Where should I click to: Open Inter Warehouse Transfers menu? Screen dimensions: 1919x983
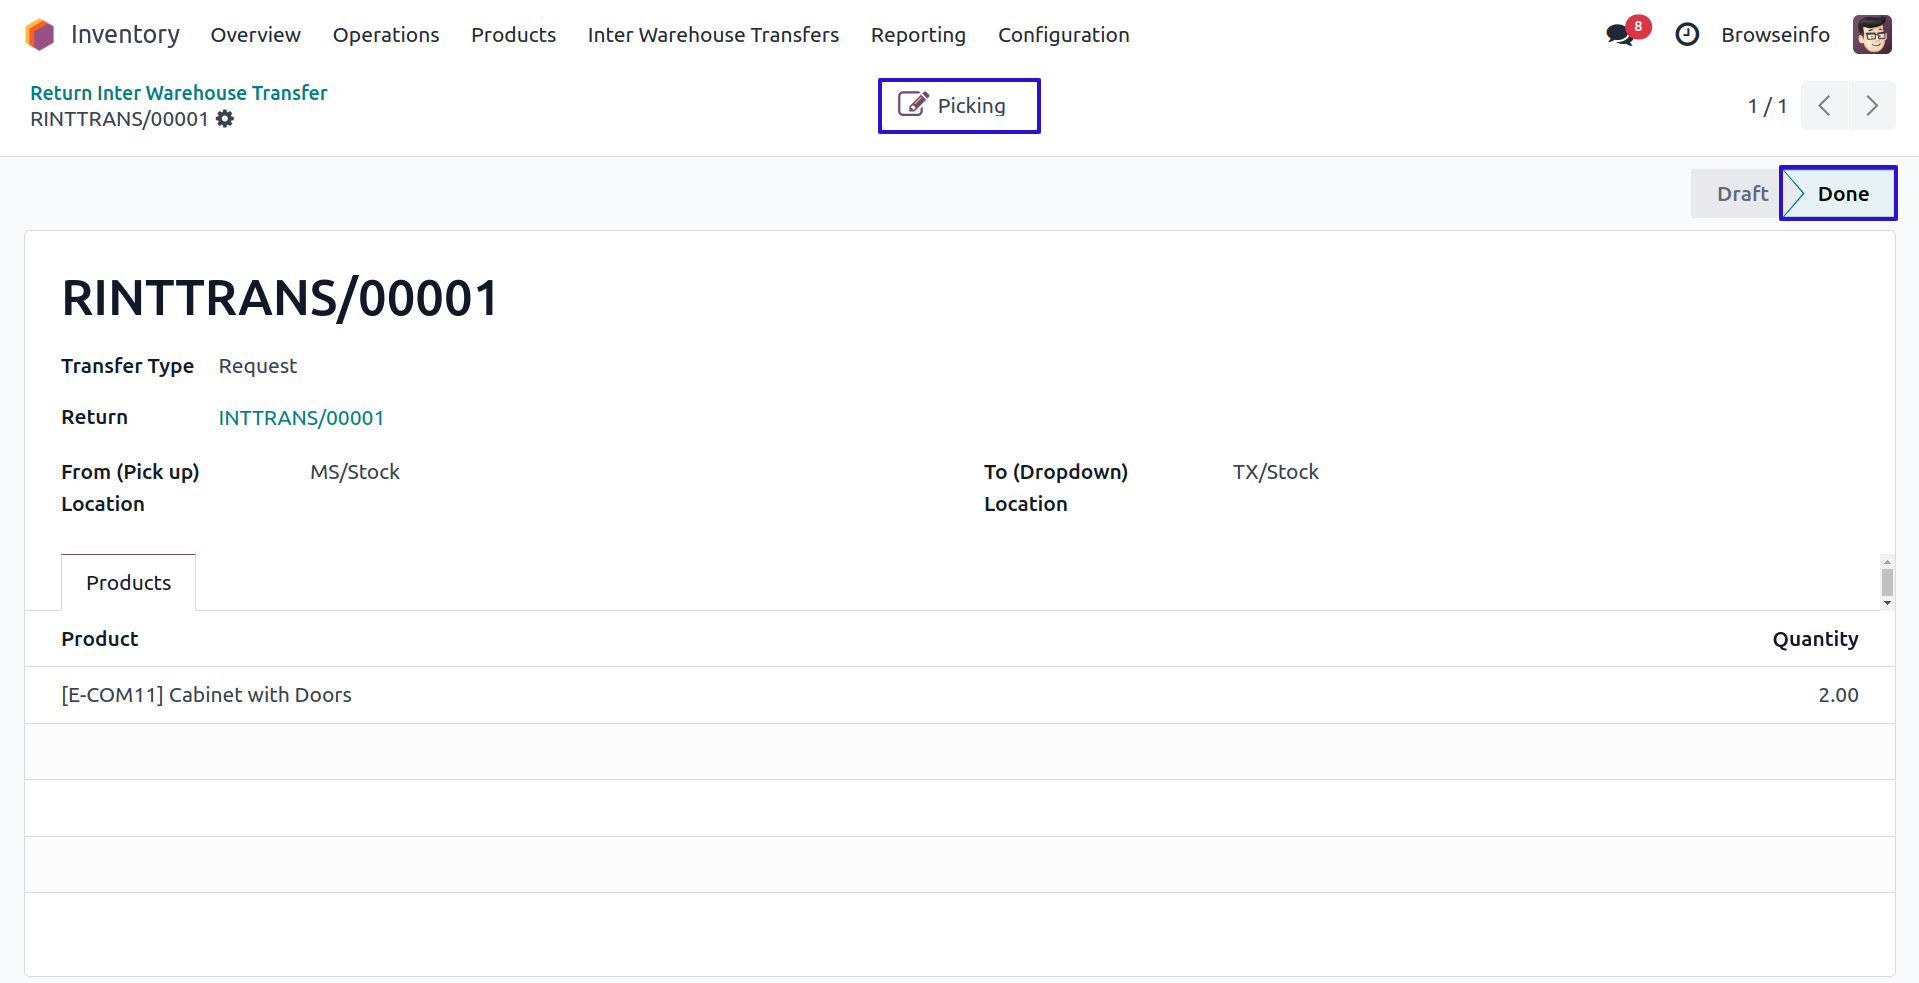pyautogui.click(x=713, y=35)
